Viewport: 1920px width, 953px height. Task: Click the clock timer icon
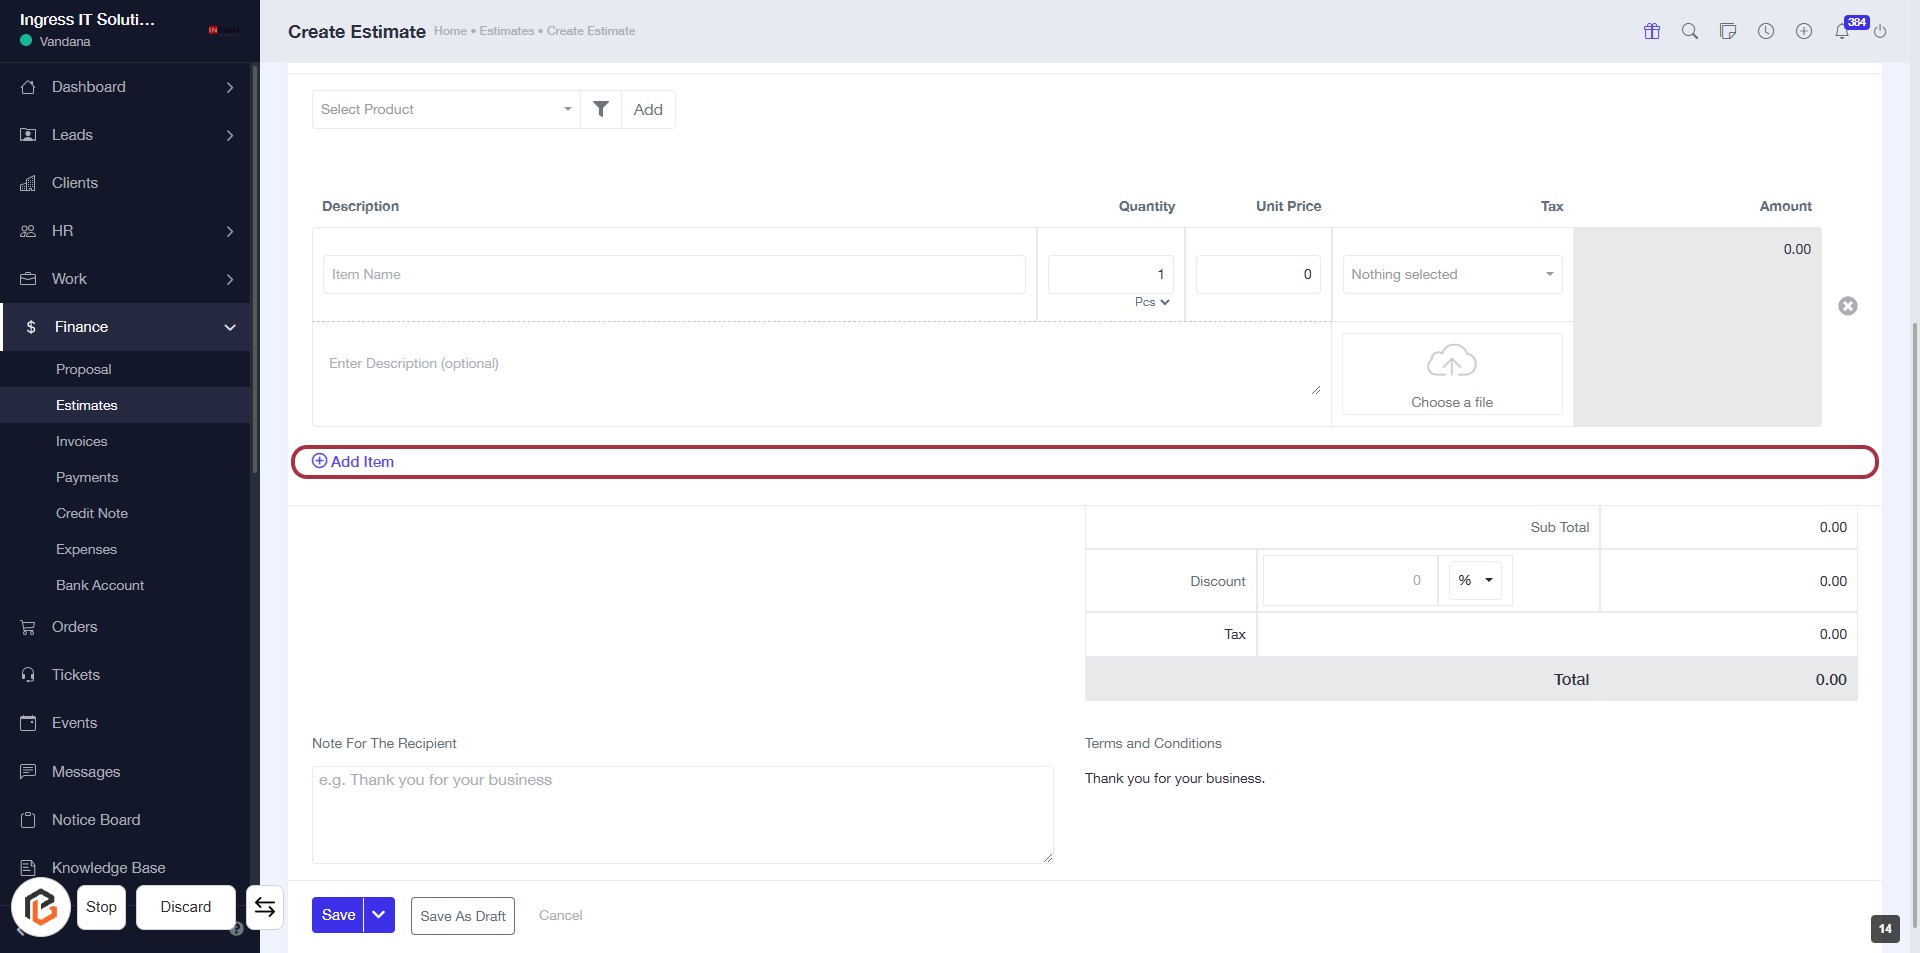click(1766, 31)
